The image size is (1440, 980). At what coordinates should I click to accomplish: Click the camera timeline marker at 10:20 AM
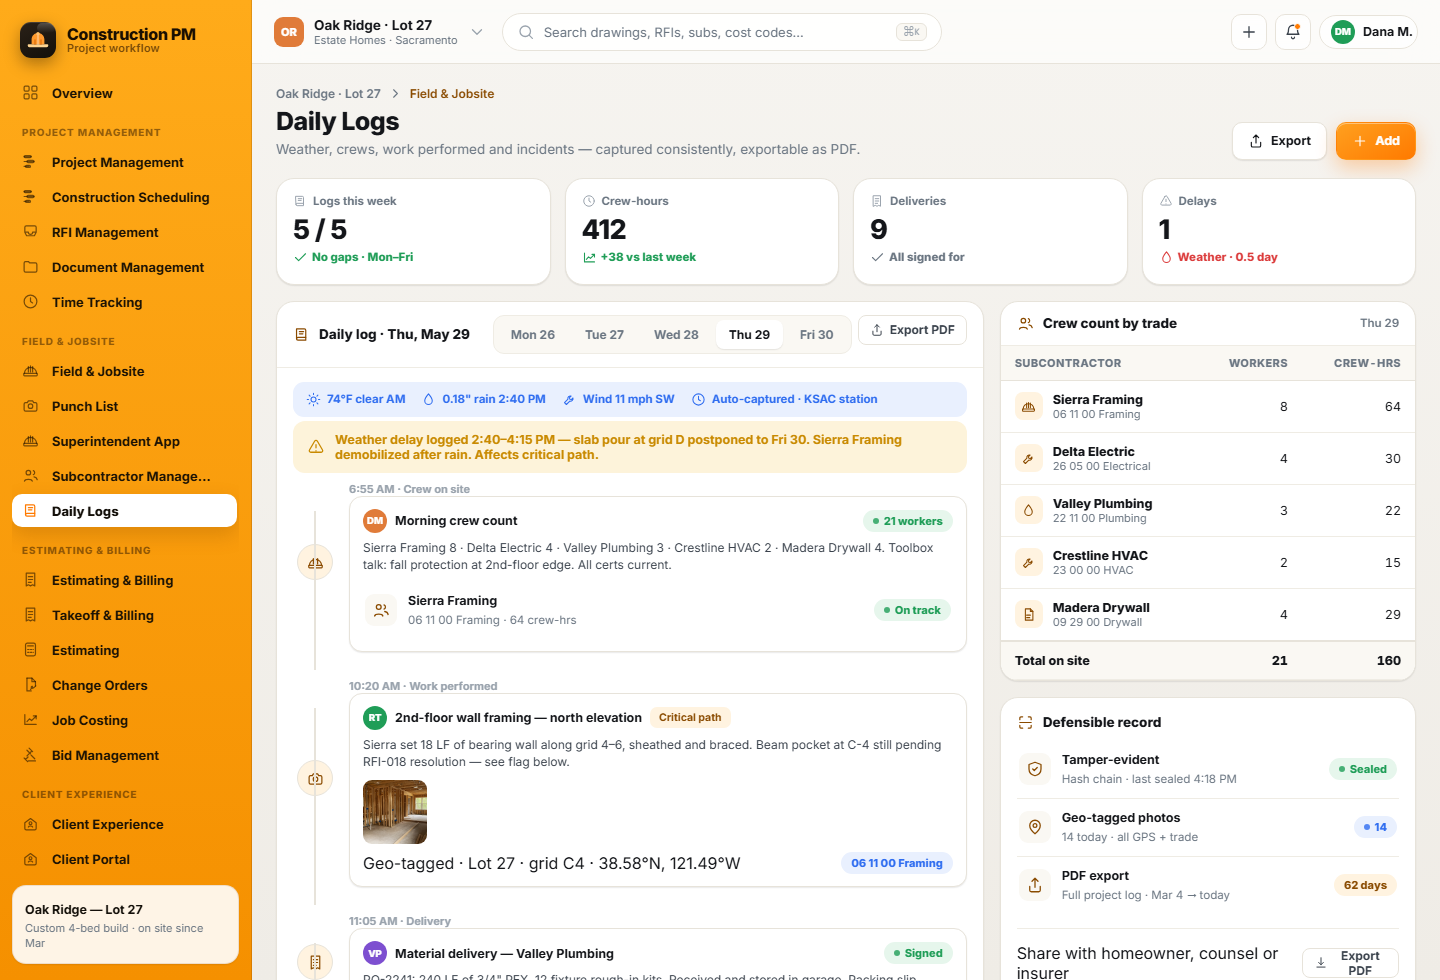pos(315,778)
